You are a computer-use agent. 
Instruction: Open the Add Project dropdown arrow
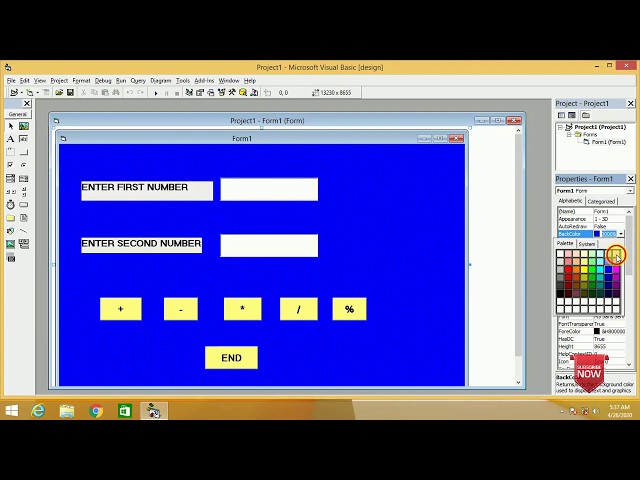click(x=21, y=93)
